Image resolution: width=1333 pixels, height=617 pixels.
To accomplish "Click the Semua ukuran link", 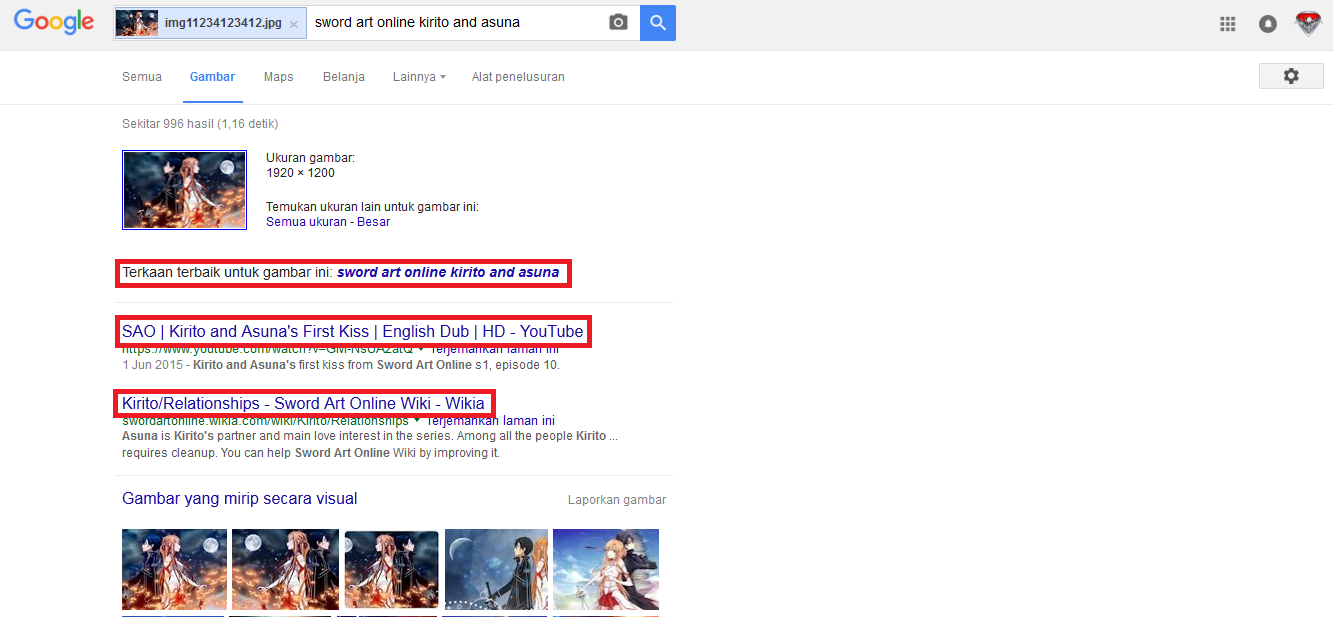I will (x=304, y=222).
